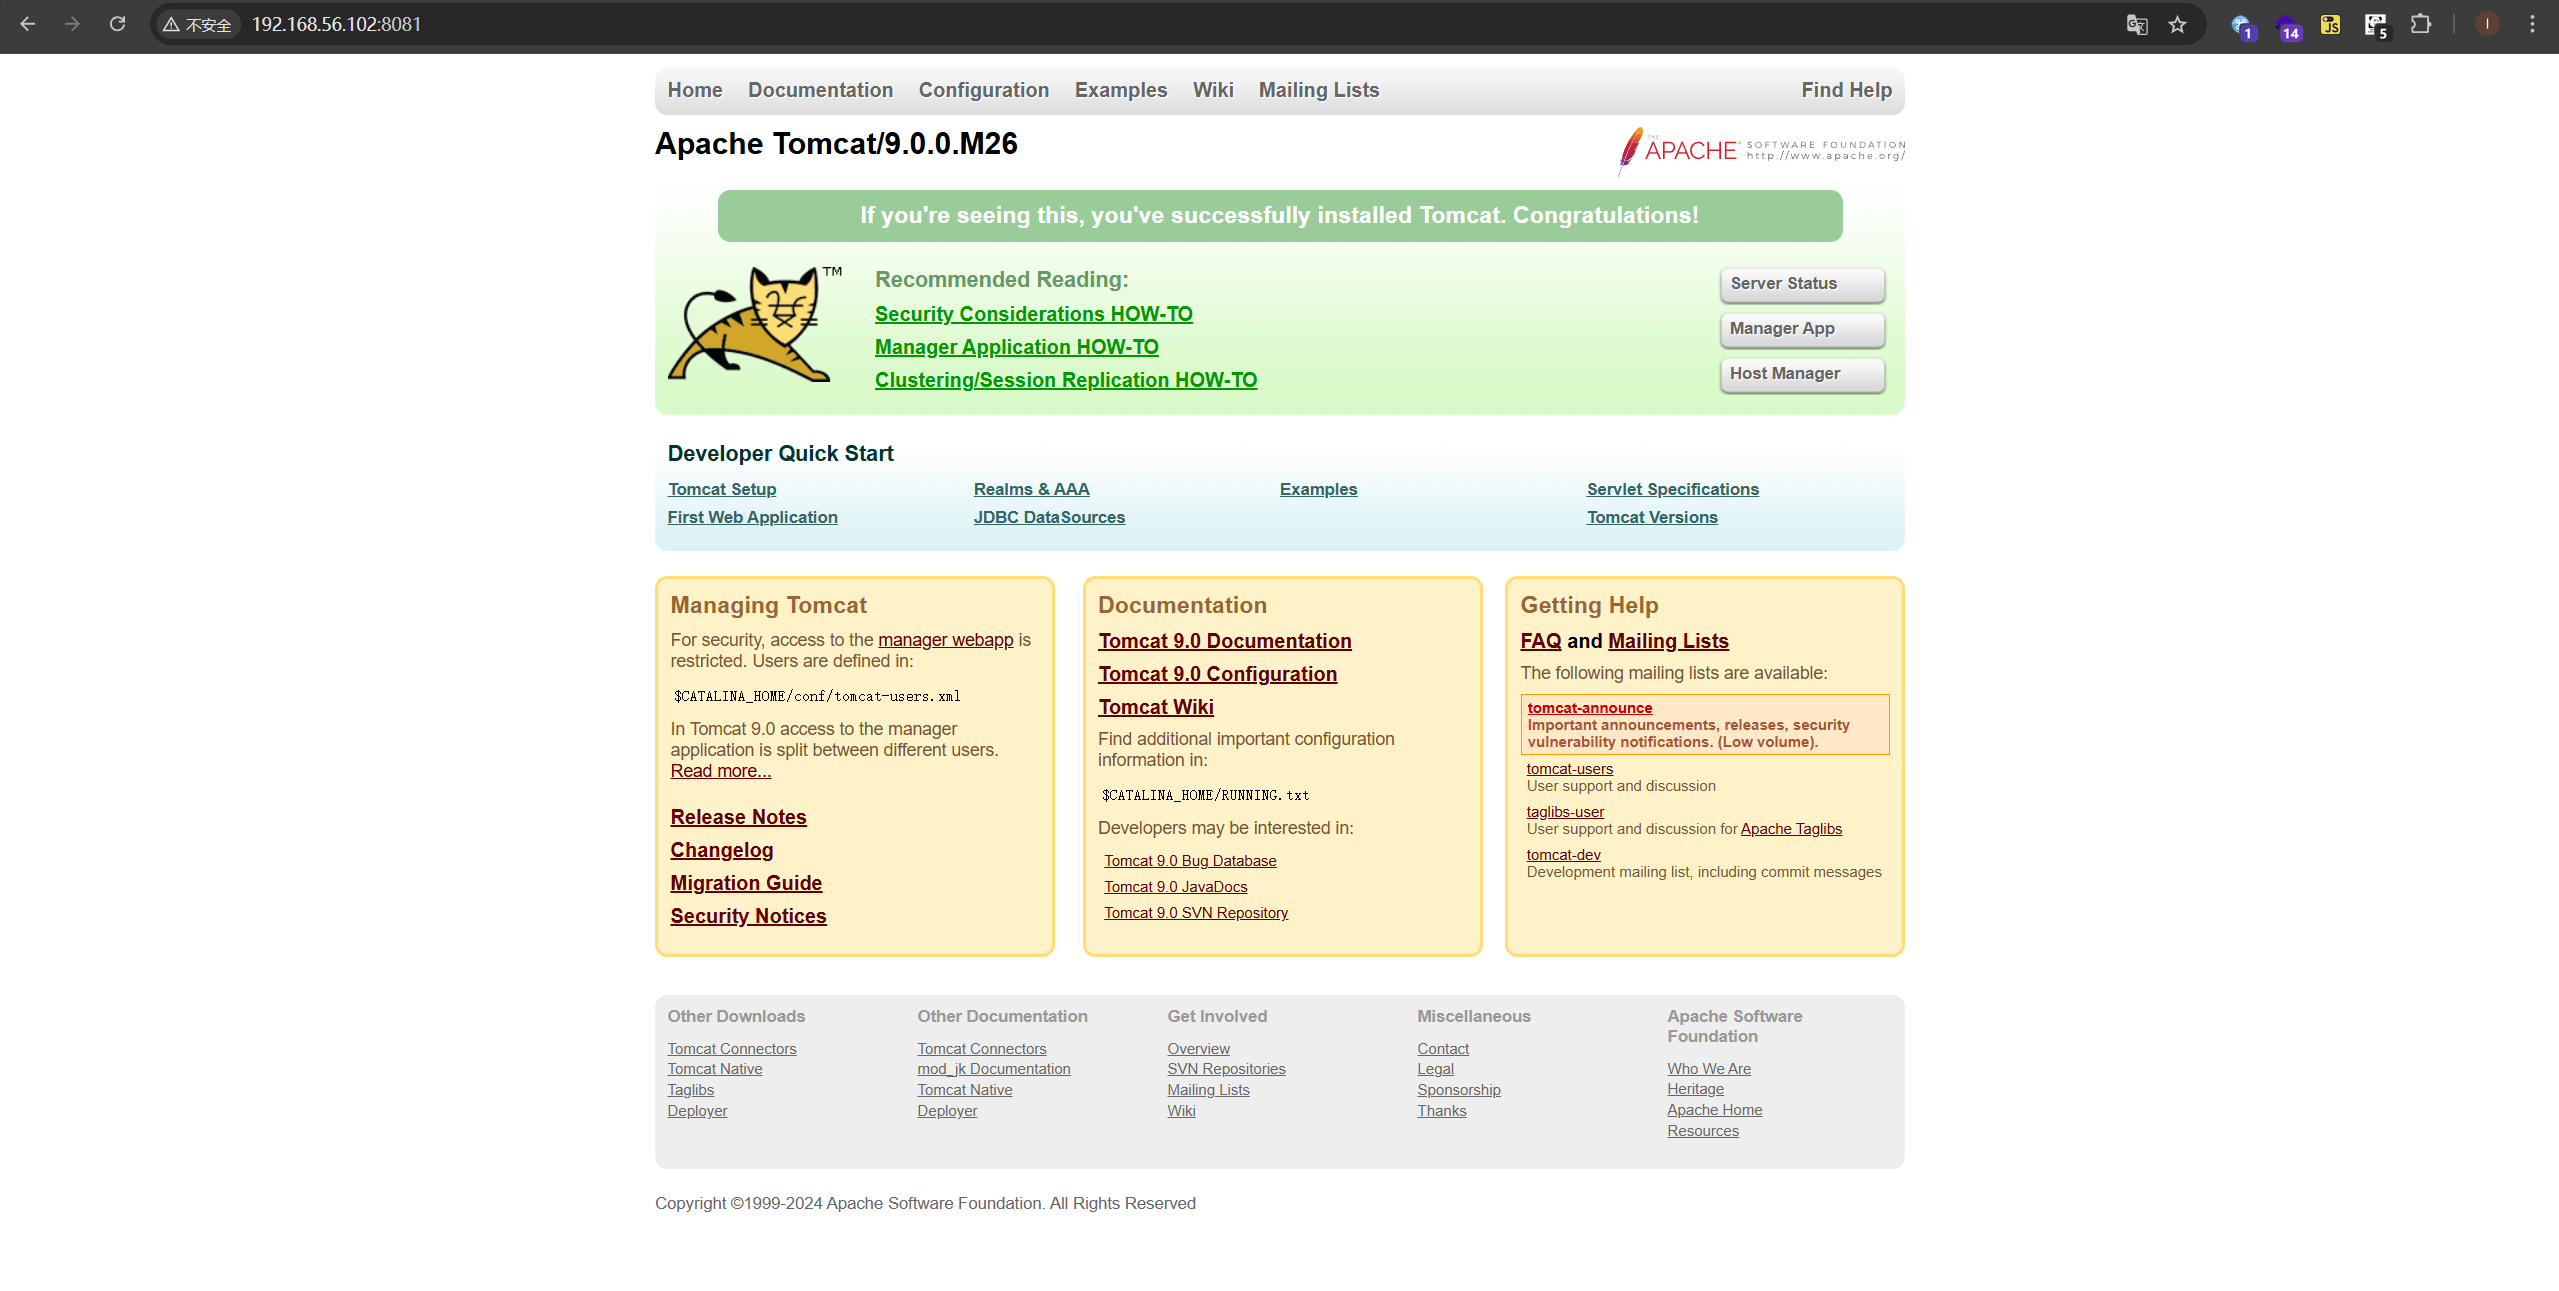2559x1291 pixels.
Task: Open Chrome's three-dot menu
Action: pyautogui.click(x=2532, y=24)
